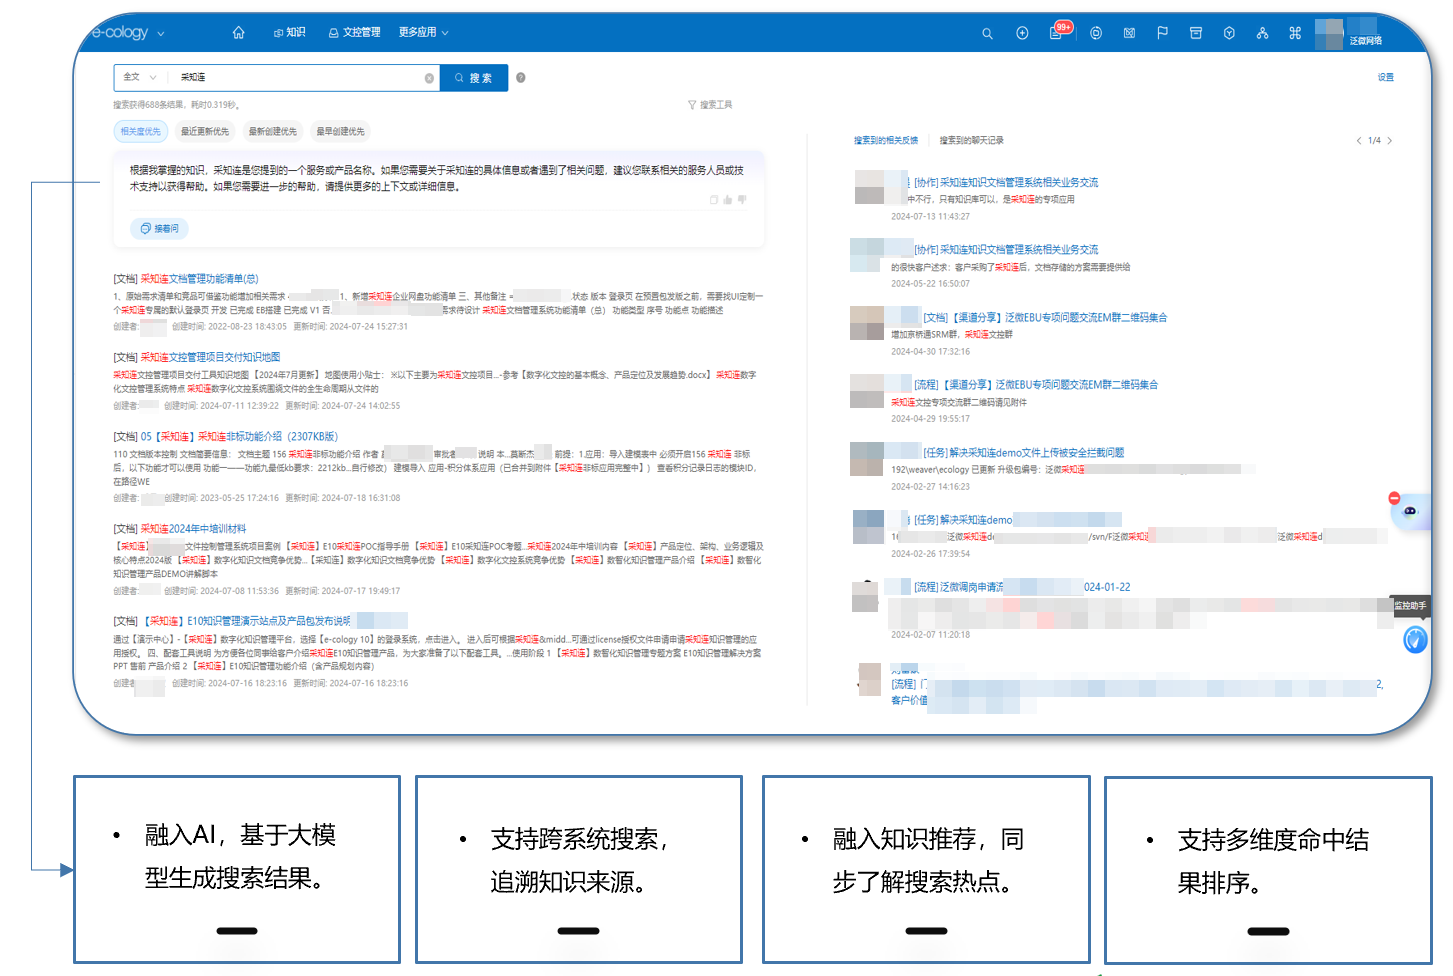The image size is (1453, 976).
Task: Click result count text 搜索获得688条结果
Action: pyautogui.click(x=176, y=105)
